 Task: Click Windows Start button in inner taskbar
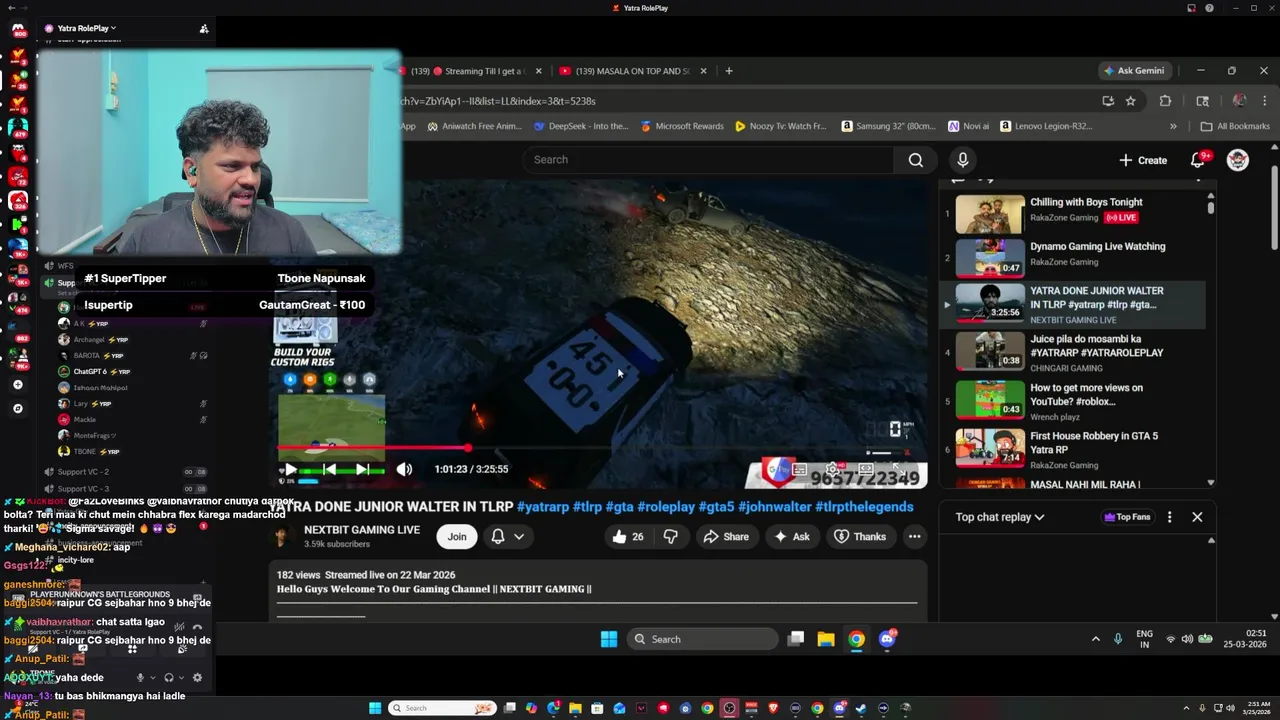pyautogui.click(x=609, y=639)
